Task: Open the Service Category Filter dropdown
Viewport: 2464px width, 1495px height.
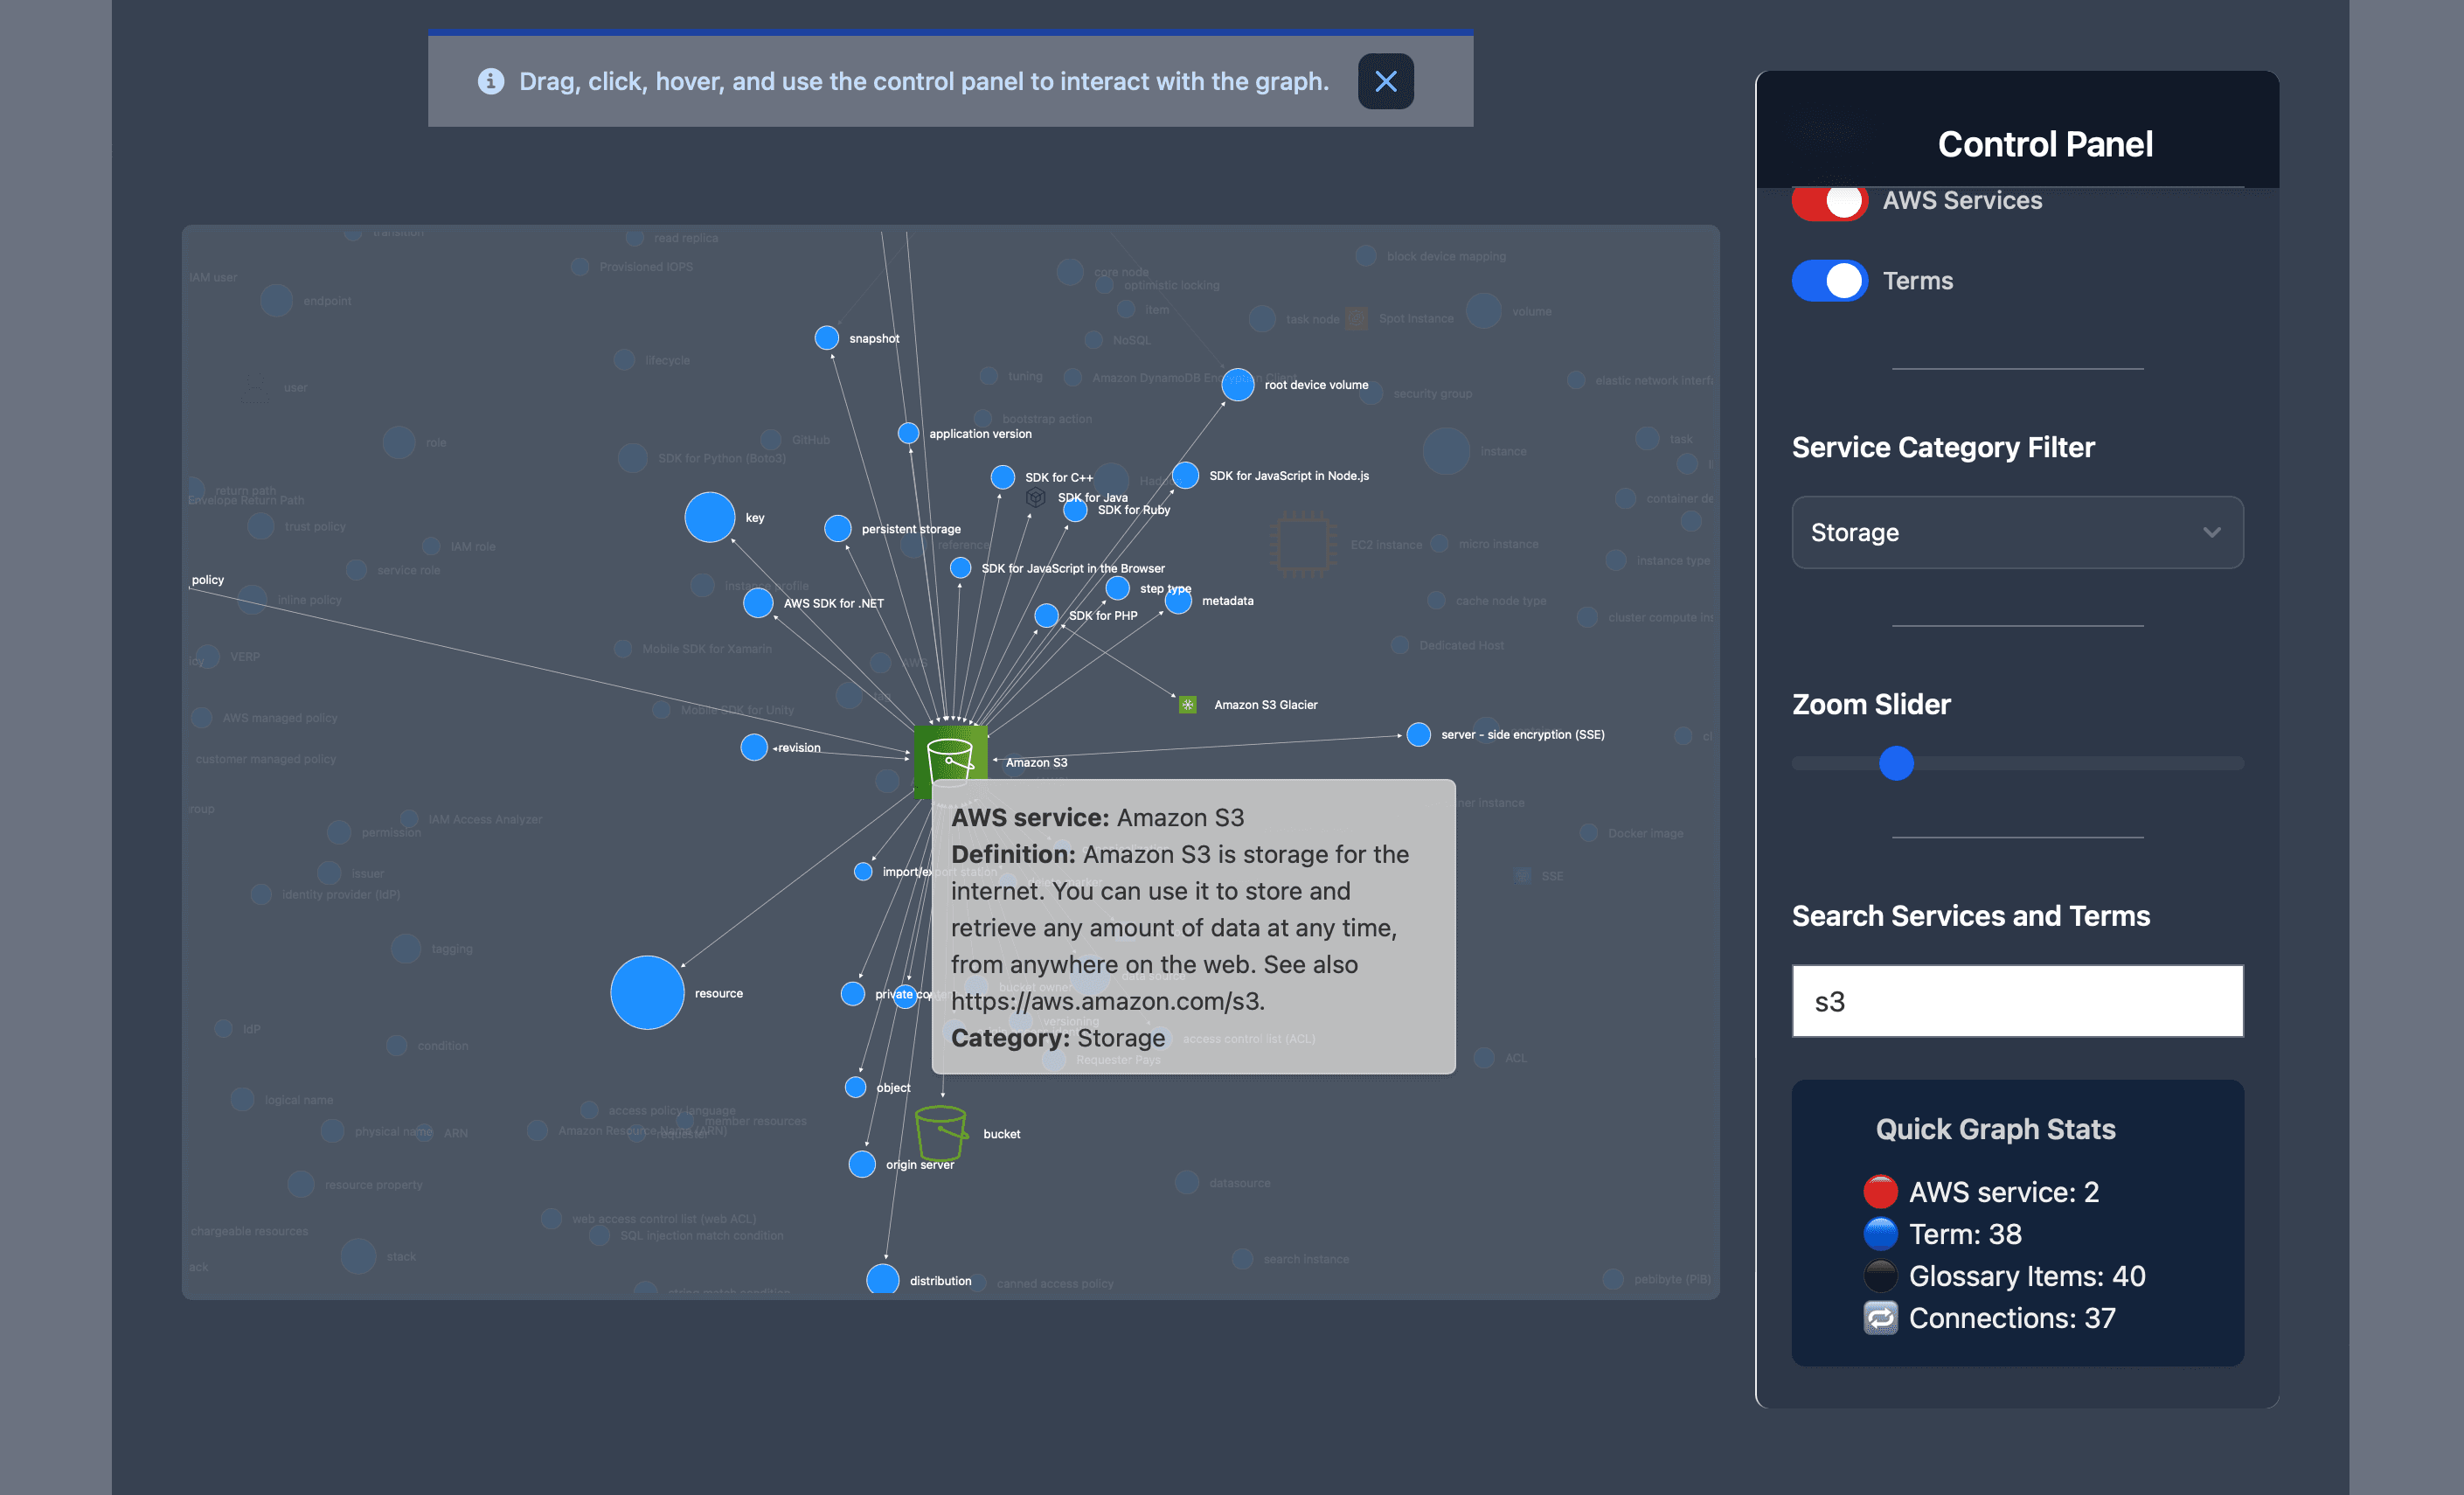Action: (x=2017, y=532)
